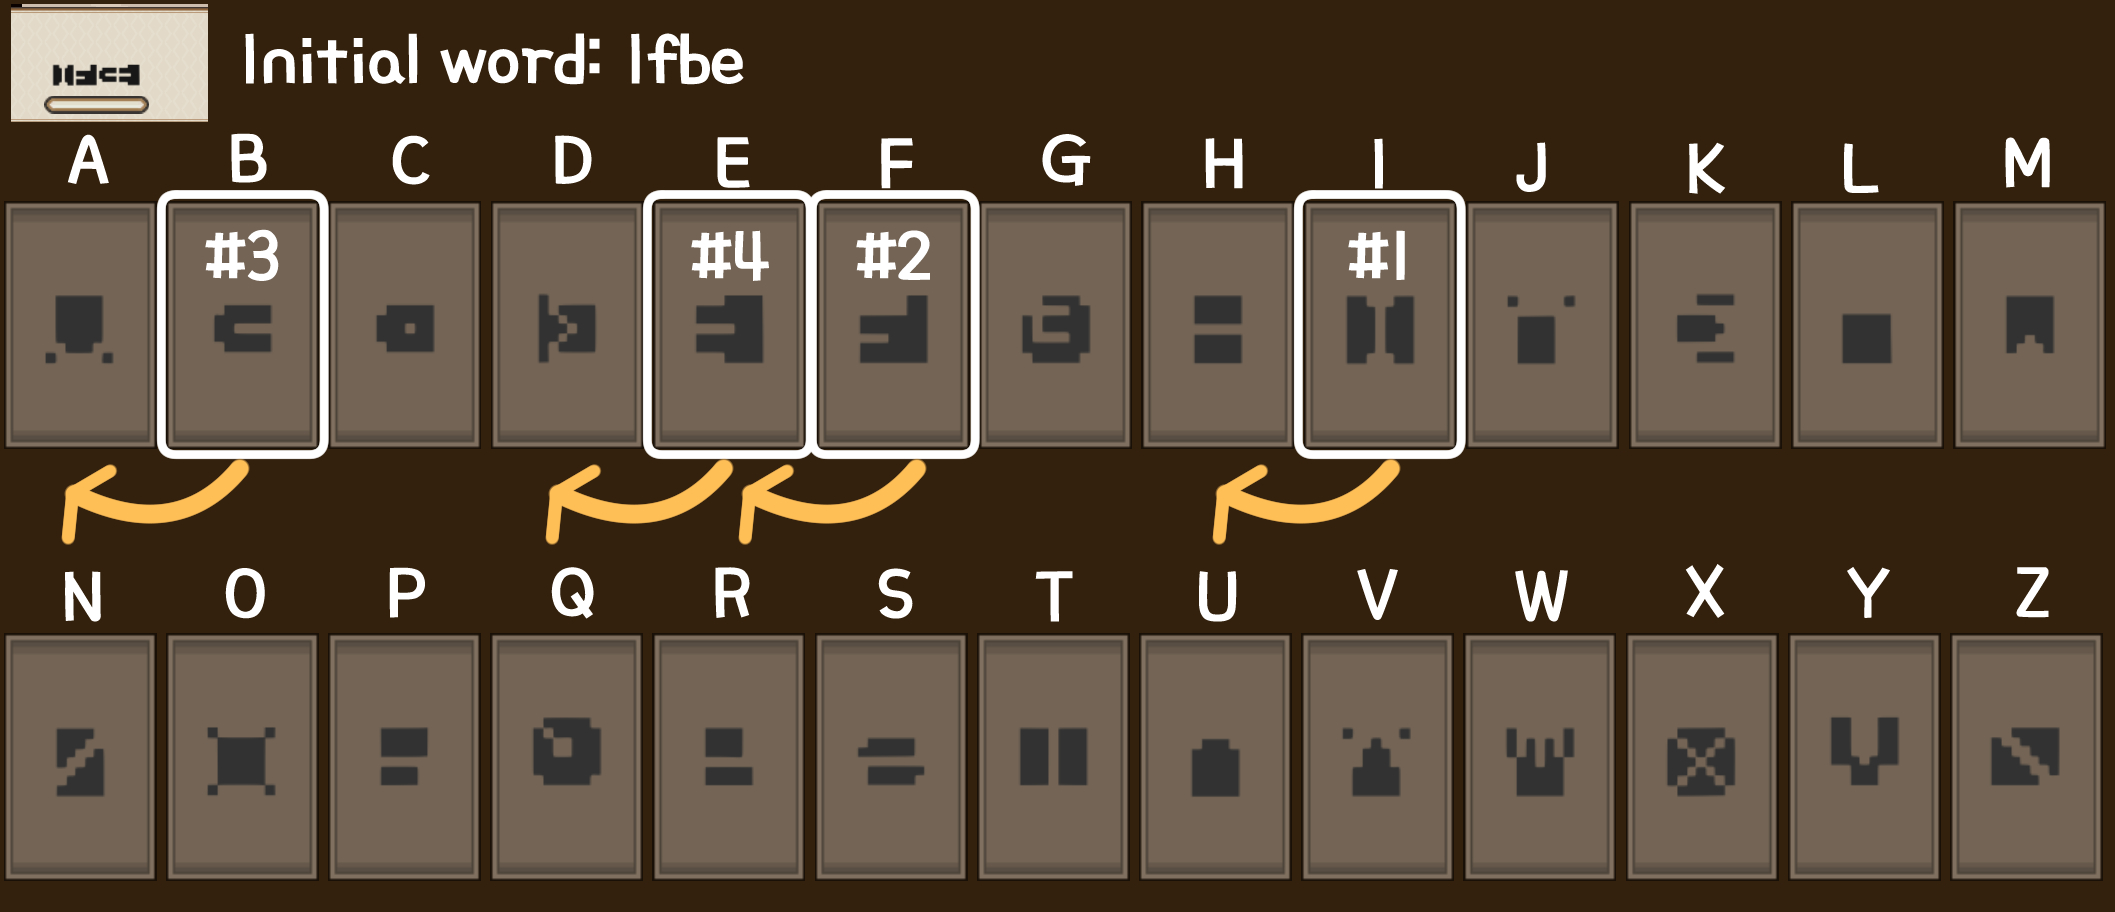This screenshot has height=912, width=2115.
Task: Choose the glyph tile under letter Q
Action: (567, 757)
